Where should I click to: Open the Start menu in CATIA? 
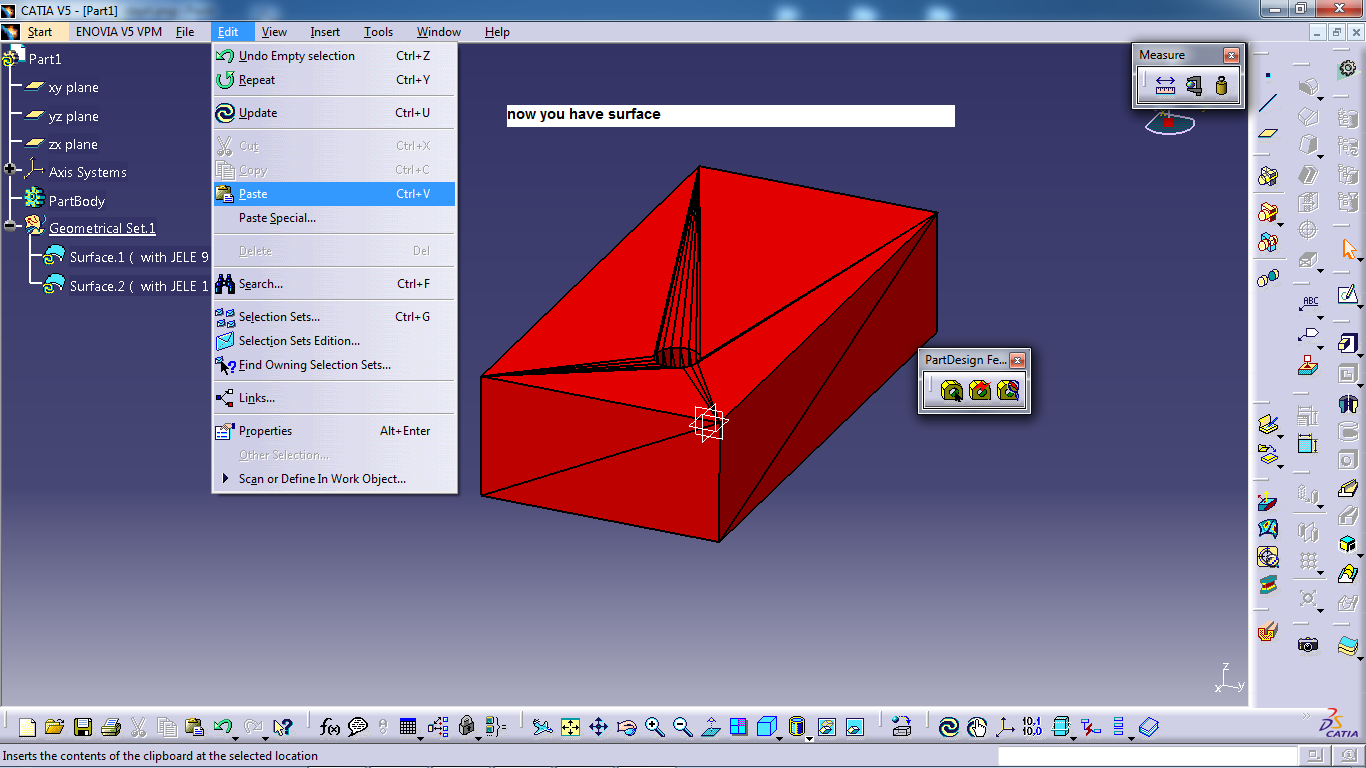point(40,32)
